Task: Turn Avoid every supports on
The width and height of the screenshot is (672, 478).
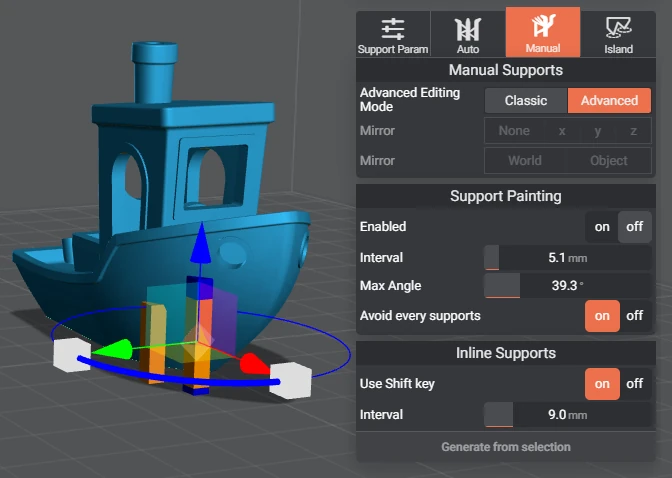Action: (x=602, y=316)
